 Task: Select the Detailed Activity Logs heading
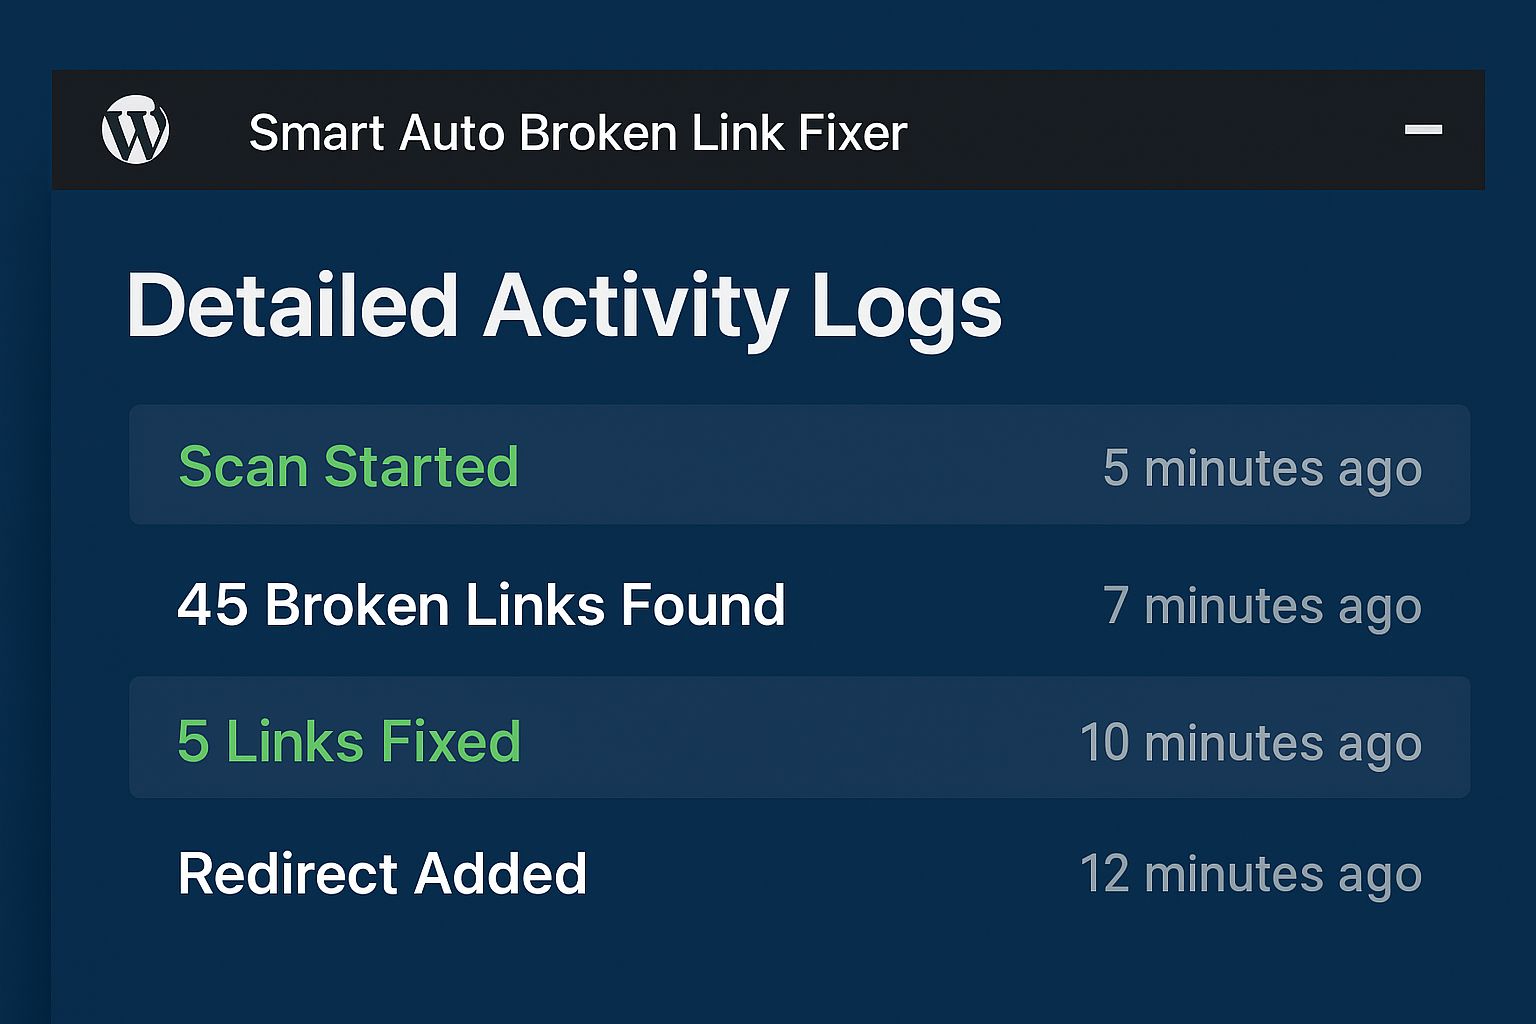tap(563, 306)
